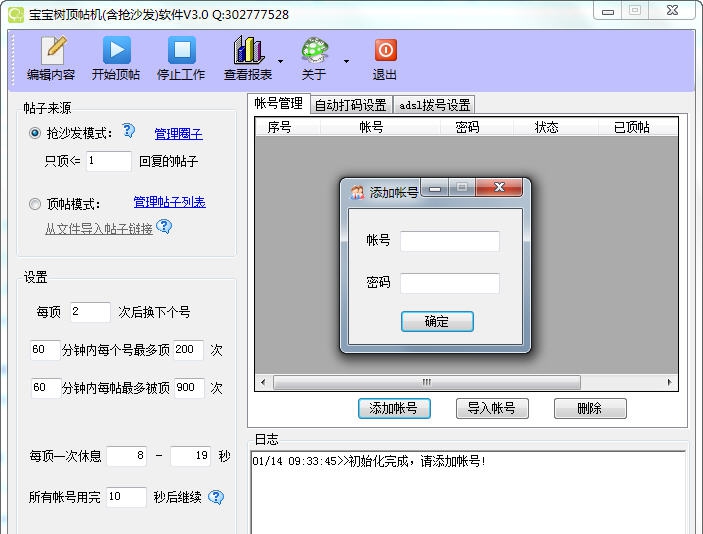Click the 删除 button
This screenshot has width=703, height=534.
tap(590, 408)
